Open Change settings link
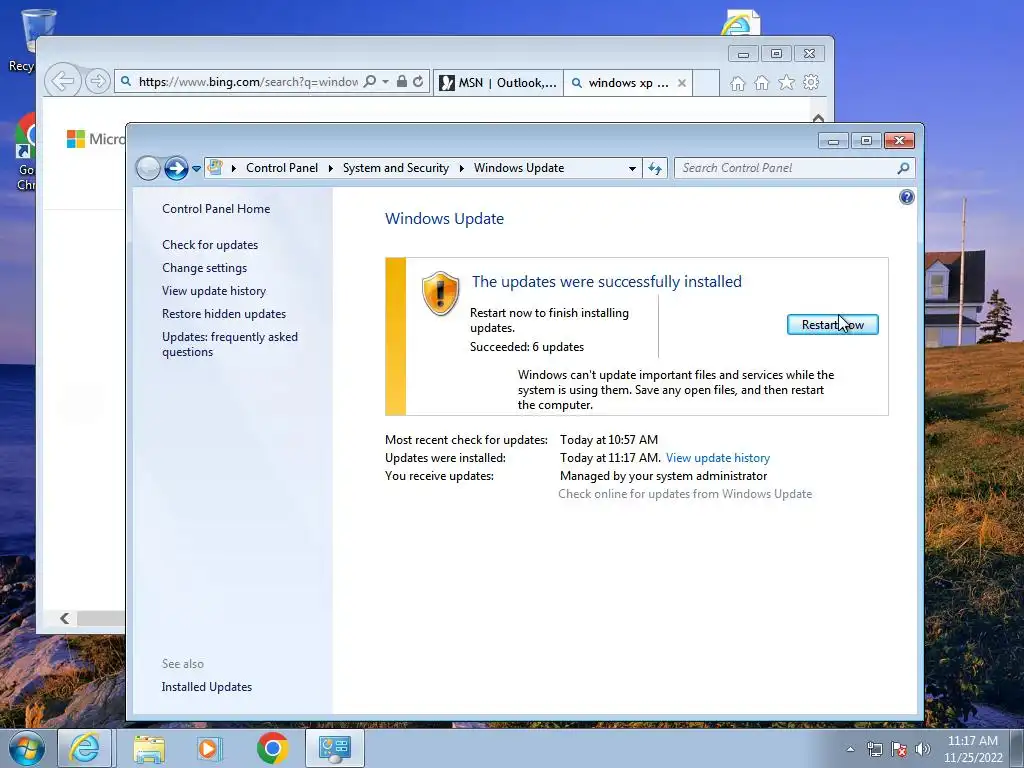Viewport: 1024px width, 768px height. click(x=204, y=268)
